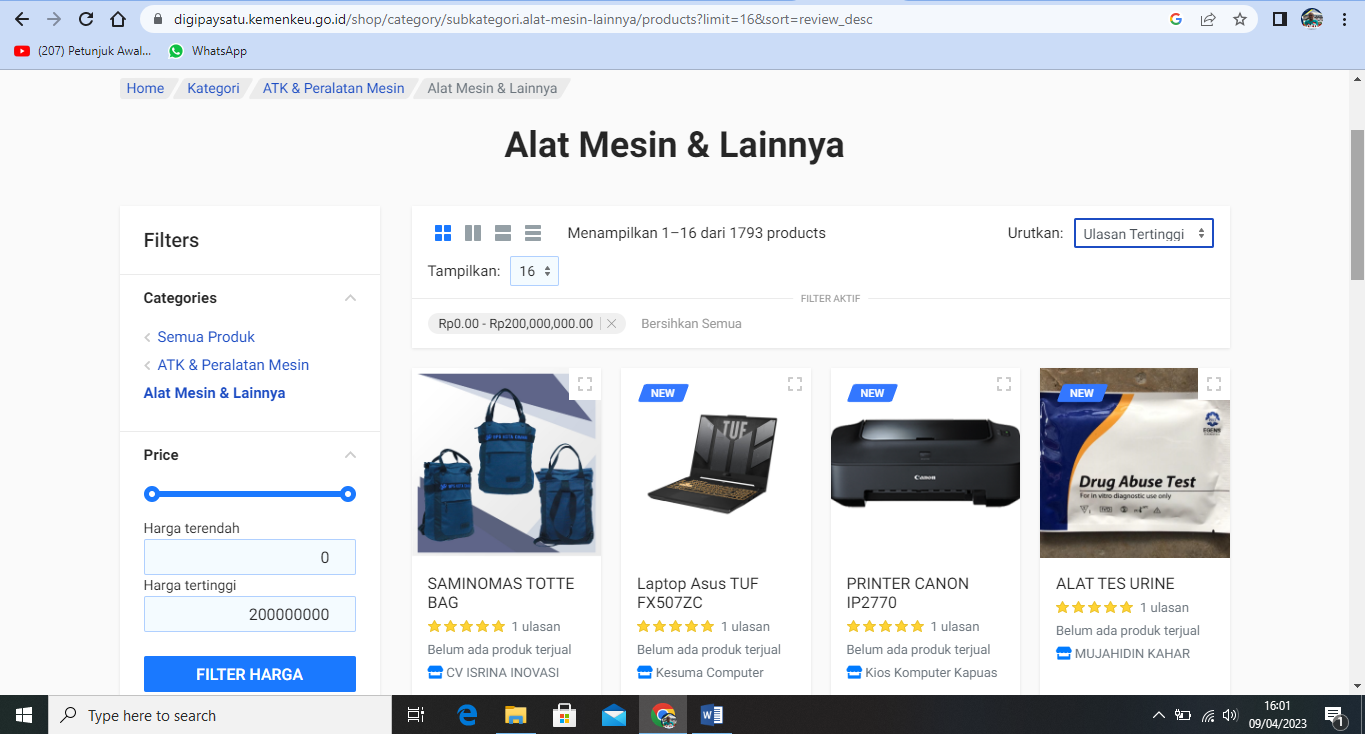The width and height of the screenshot is (1365, 734).
Task: Open quick view for Laptop Asus TUF
Action: pyautogui.click(x=795, y=384)
